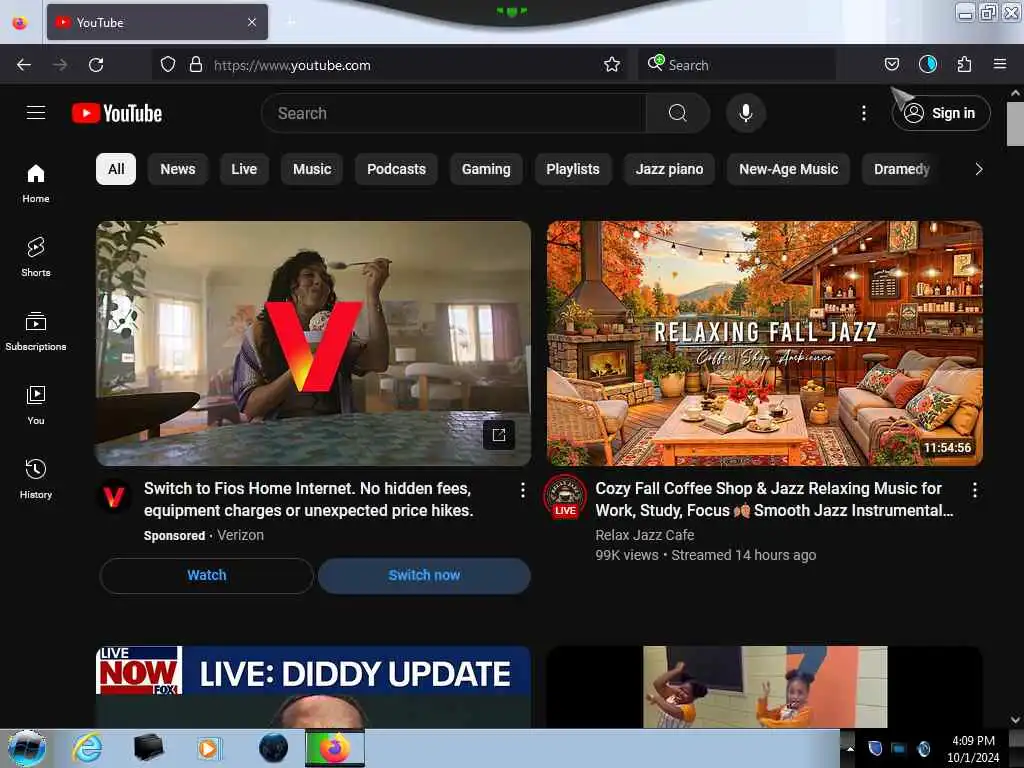The width and height of the screenshot is (1024, 768).
Task: Go back in browser
Action: (x=24, y=65)
